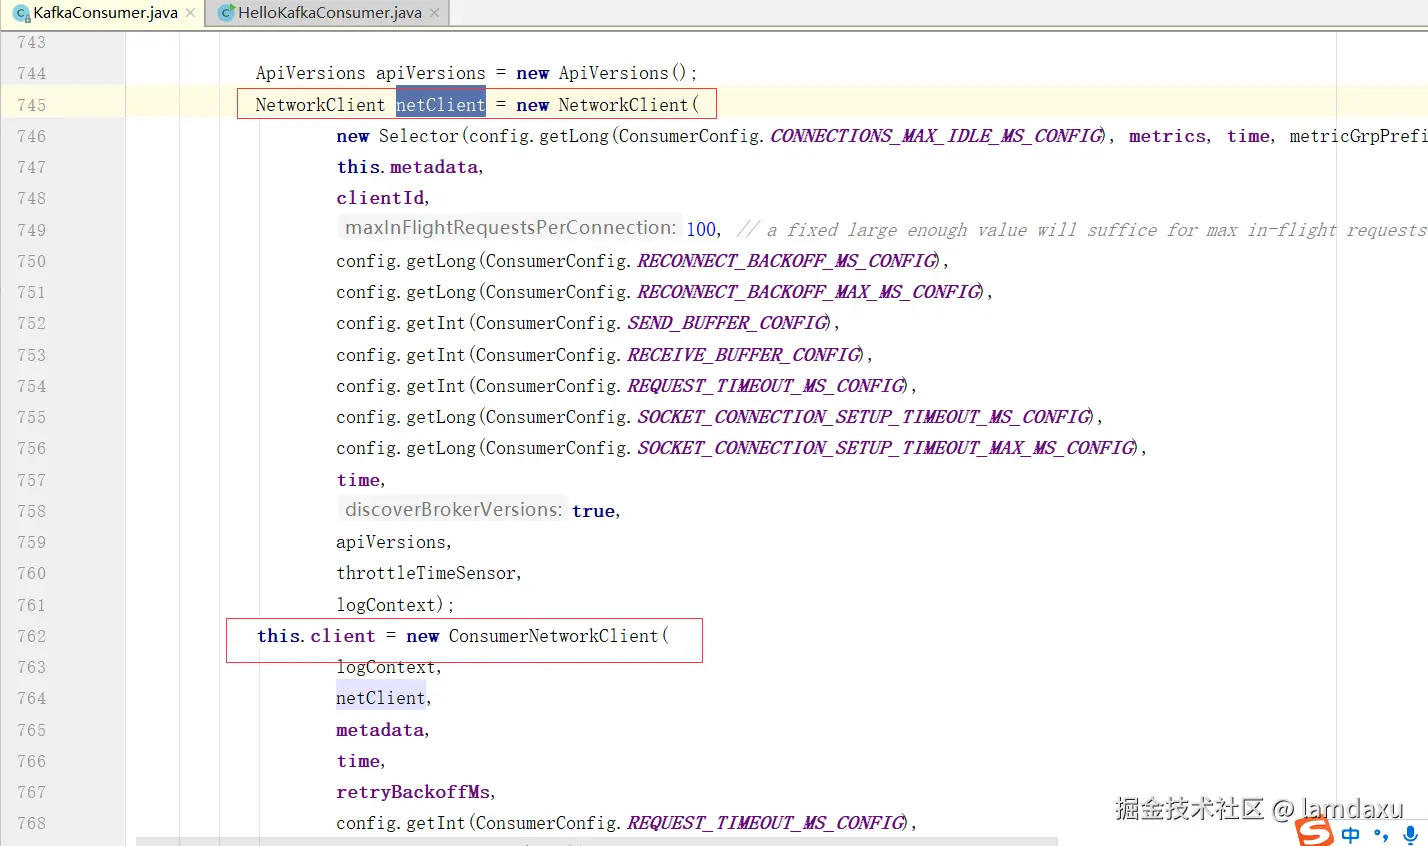Click CONNECTIONS_MAX_IDLE_MS_CONFIG constant
Viewport: 1428px width, 846px height.
[936, 136]
